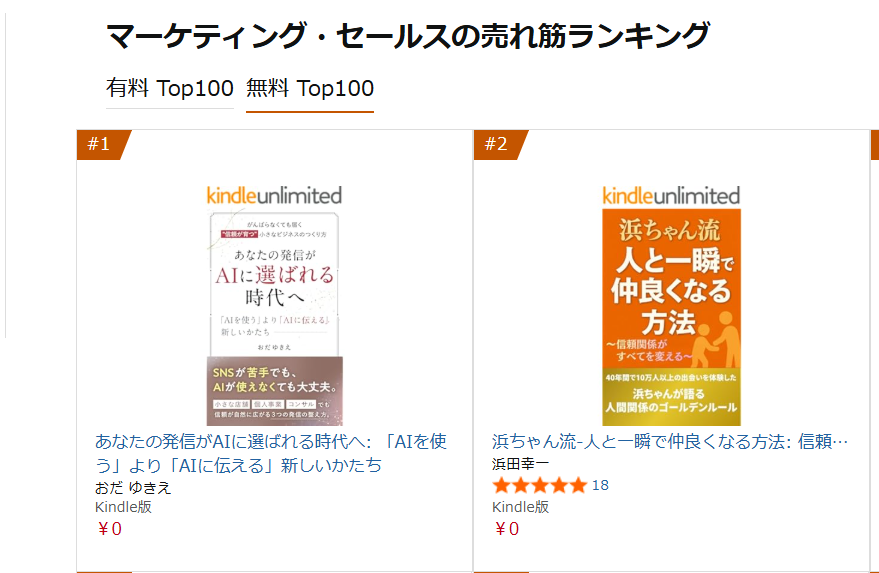Click the #1 rank badge

coord(99,145)
